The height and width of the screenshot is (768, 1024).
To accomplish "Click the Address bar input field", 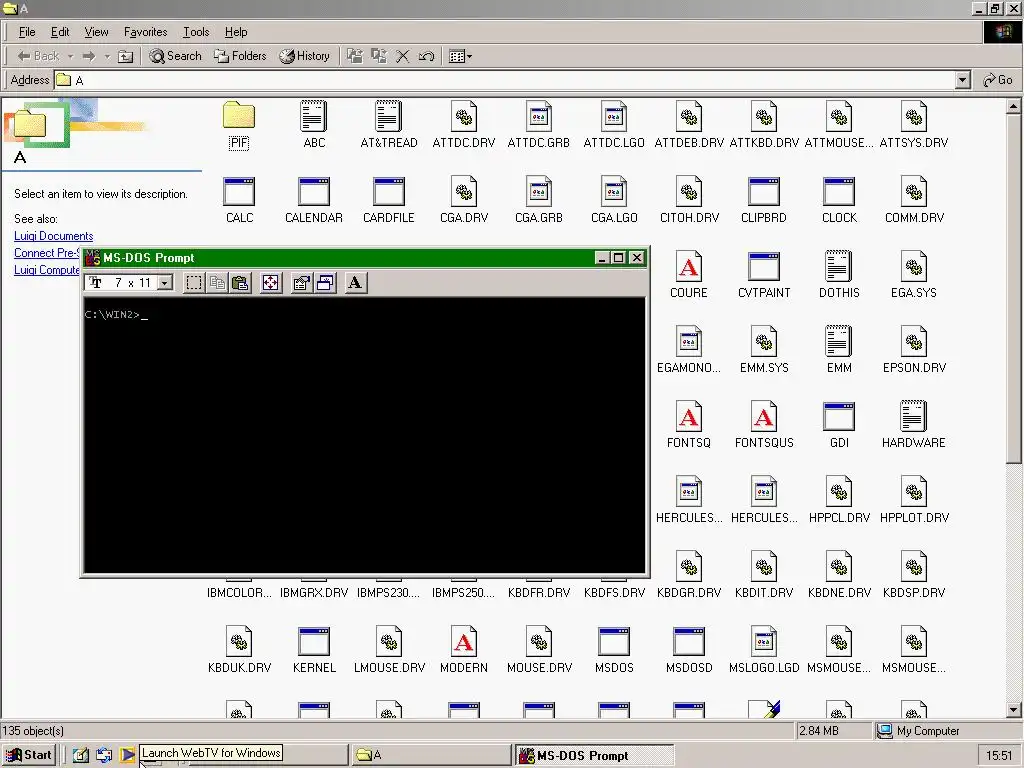I will click(506, 80).
